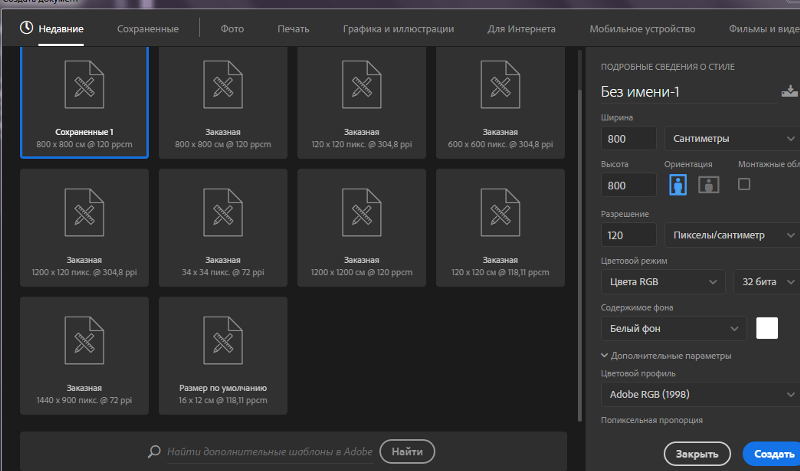Click Ширина width input field
This screenshot has width=800, height=471.
click(x=629, y=139)
